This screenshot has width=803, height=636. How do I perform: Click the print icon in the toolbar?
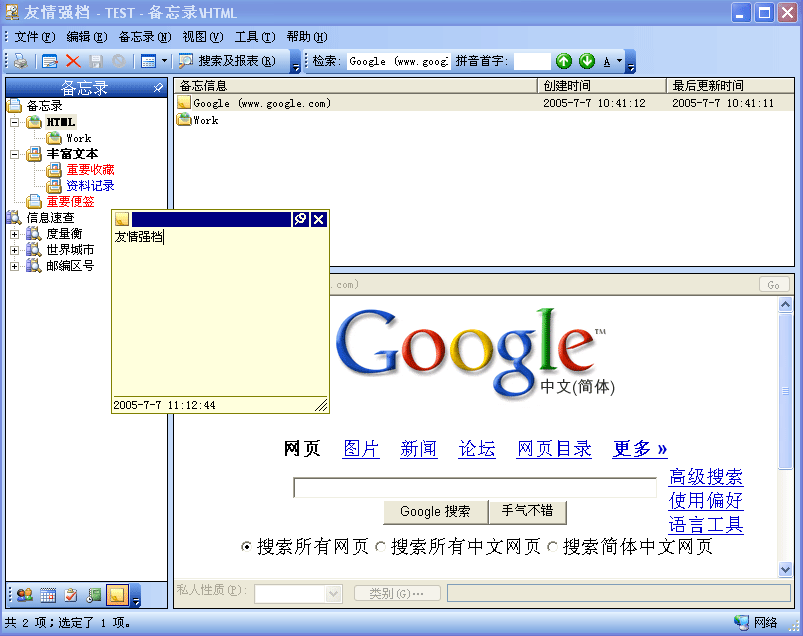coord(20,61)
